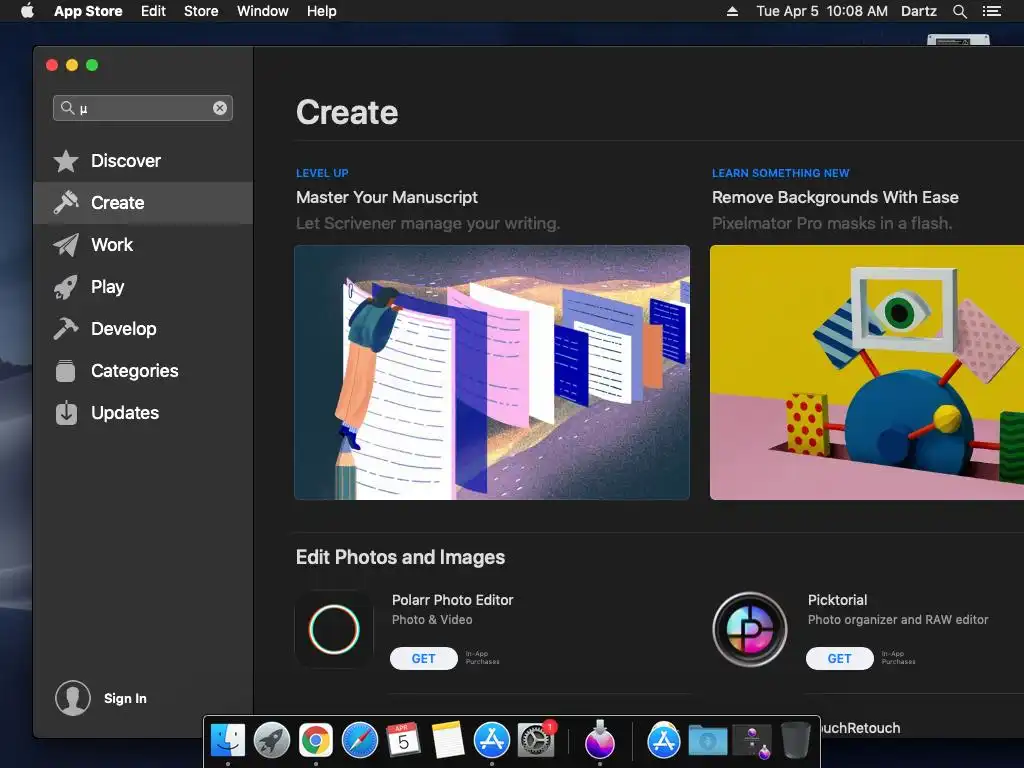Open Notification Center icon in menu bar
This screenshot has height=768, width=1024.
[991, 11]
